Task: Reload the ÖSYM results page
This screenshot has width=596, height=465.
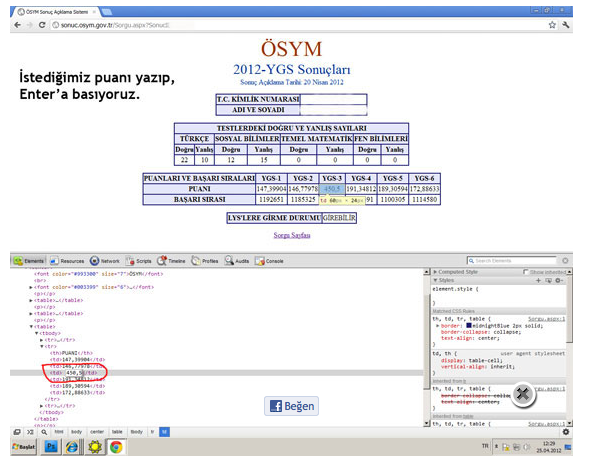Action: pos(42,25)
